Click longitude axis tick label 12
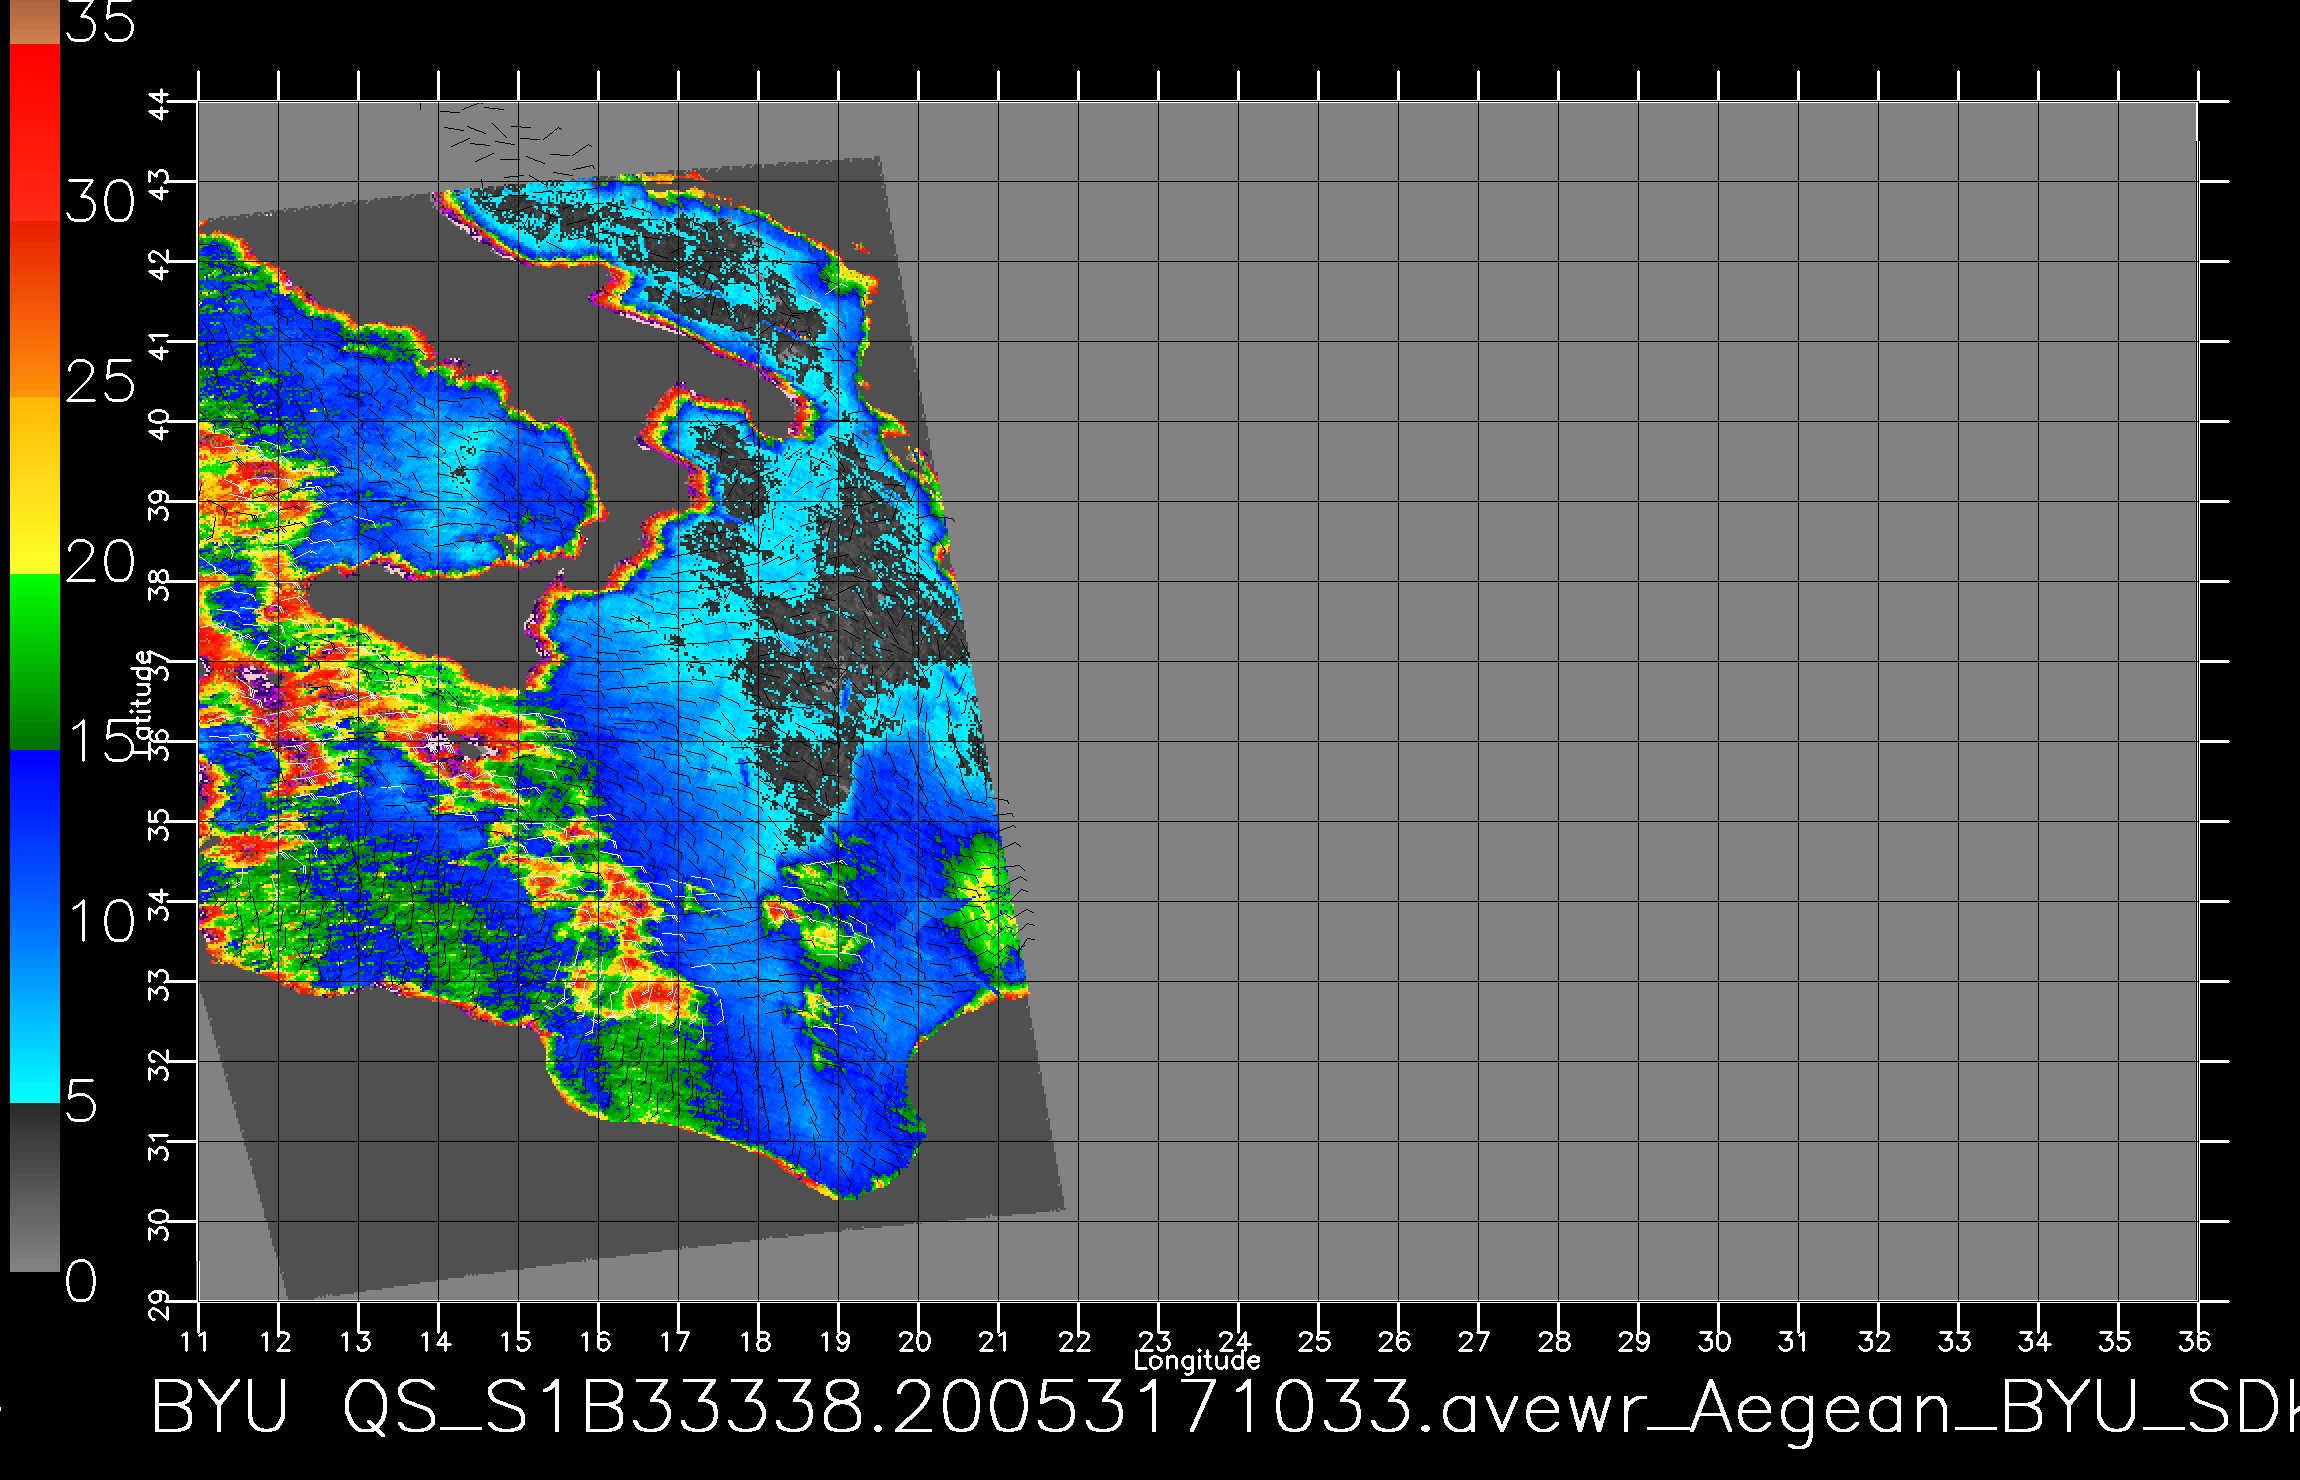The image size is (2300, 1480). (274, 1341)
